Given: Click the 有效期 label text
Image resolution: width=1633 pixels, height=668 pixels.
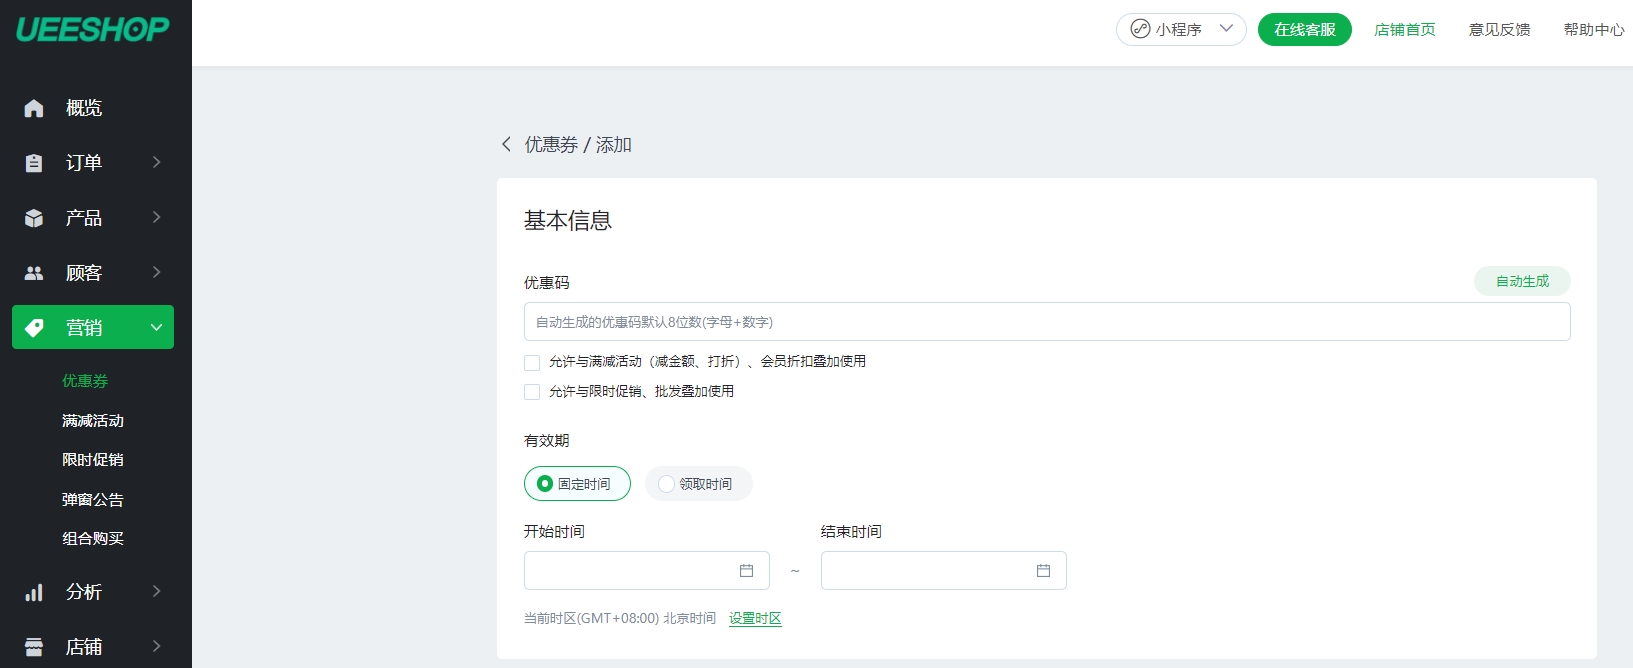Looking at the screenshot, I should coord(547,441).
